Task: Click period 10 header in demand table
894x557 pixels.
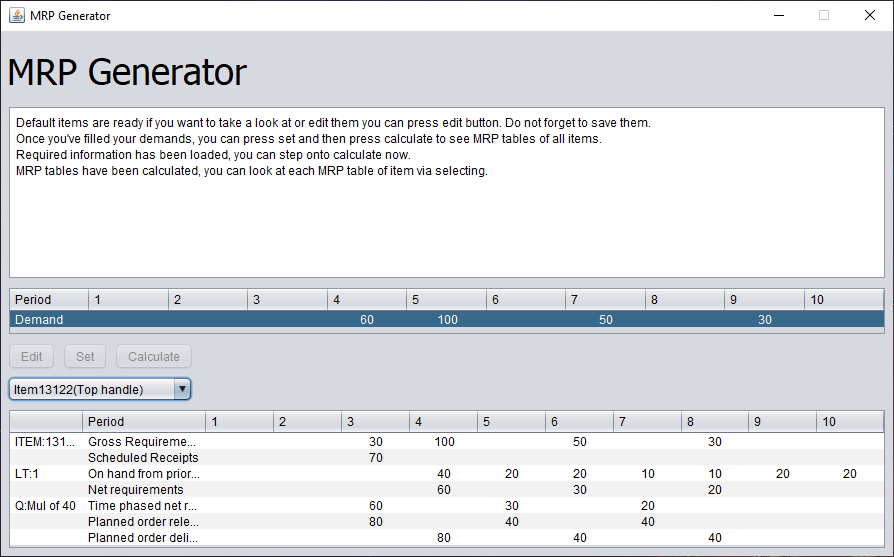Action: (x=844, y=300)
